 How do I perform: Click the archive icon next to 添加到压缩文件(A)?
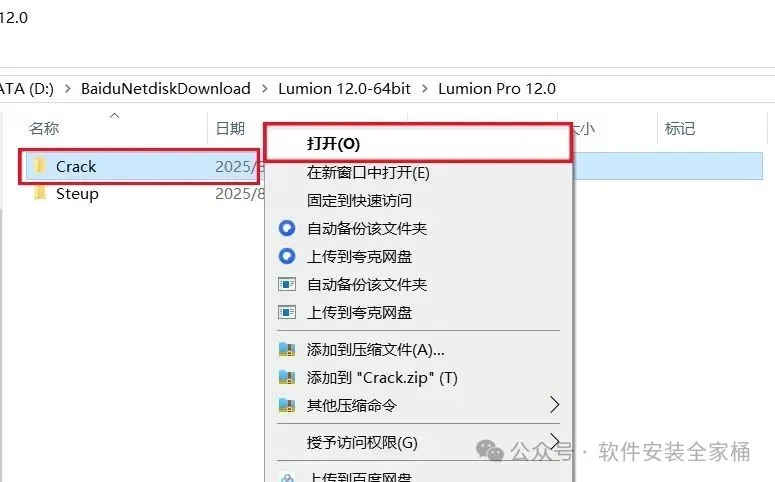pos(287,350)
